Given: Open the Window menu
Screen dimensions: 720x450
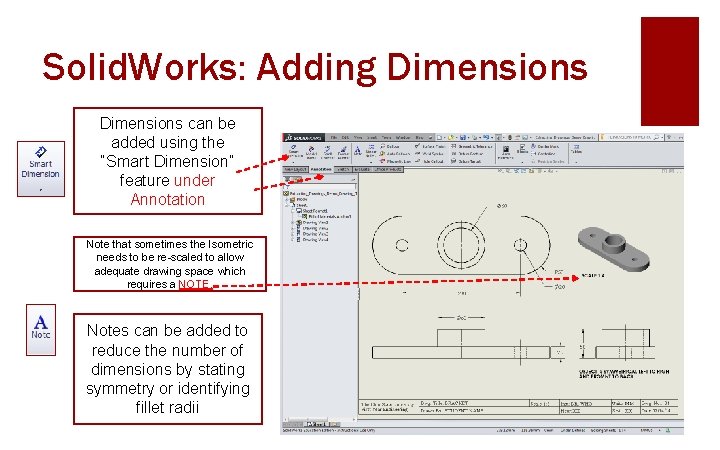Looking at the screenshot, I should 403,137.
